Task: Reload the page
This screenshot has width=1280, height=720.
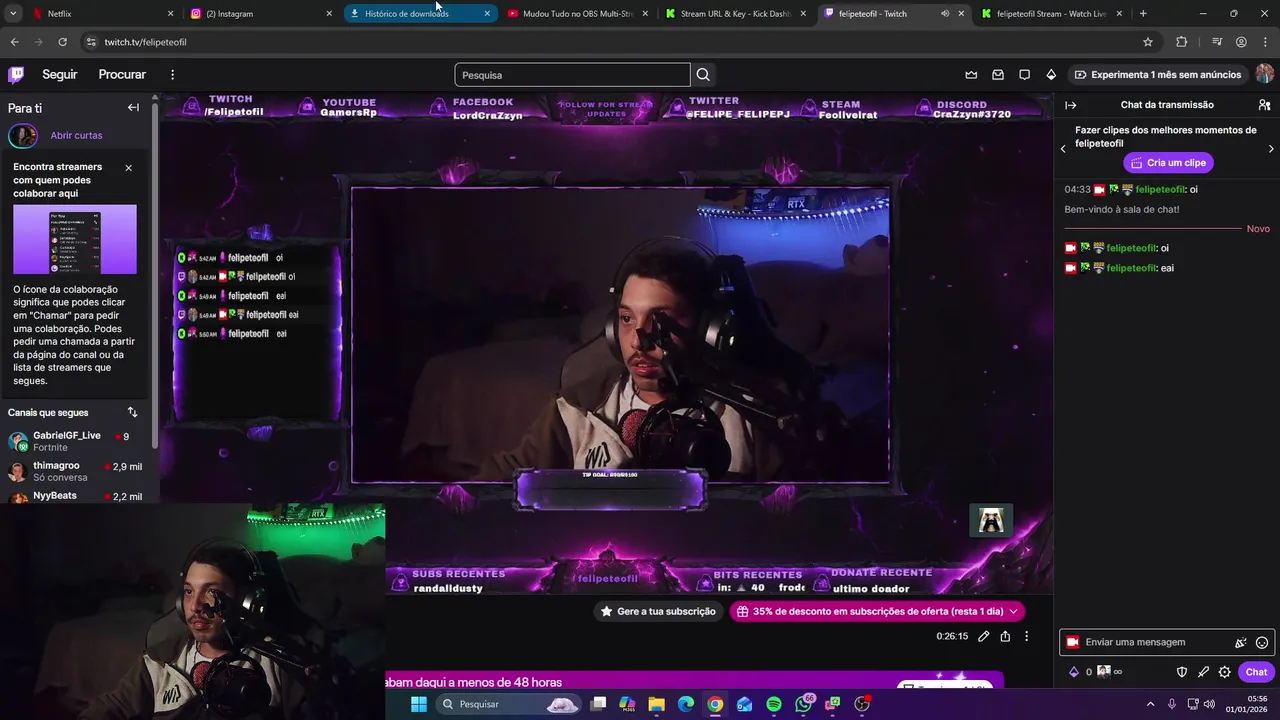Action: click(62, 42)
